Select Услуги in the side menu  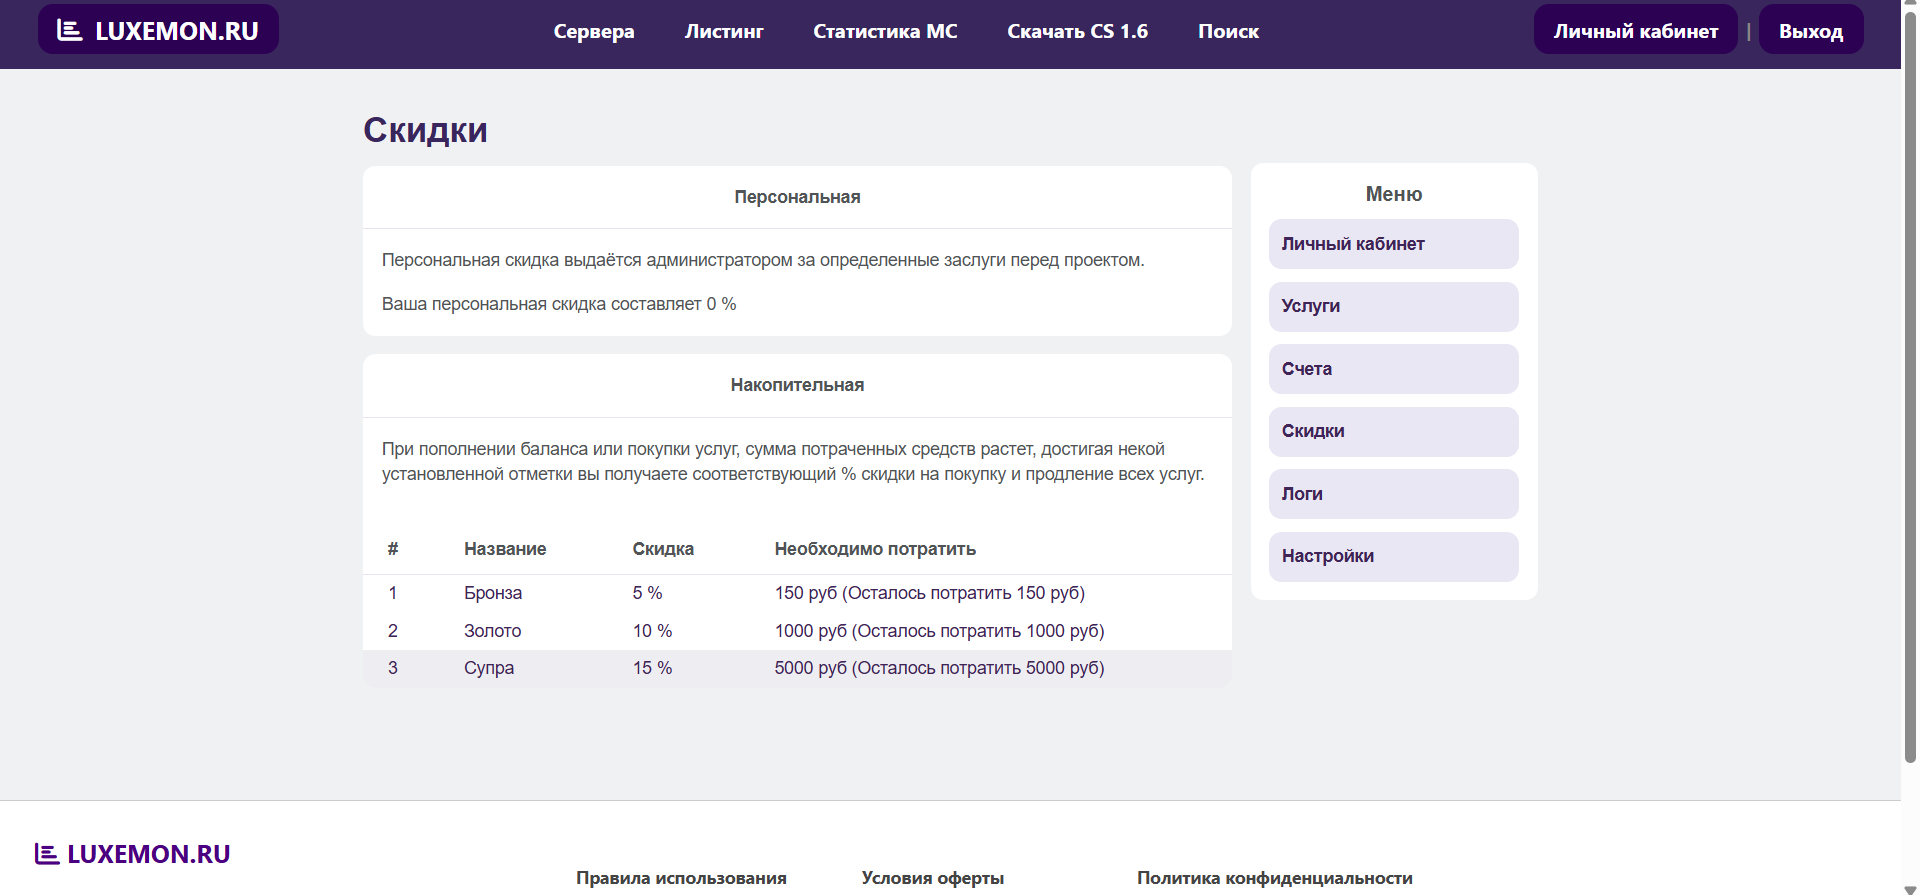[x=1393, y=306]
